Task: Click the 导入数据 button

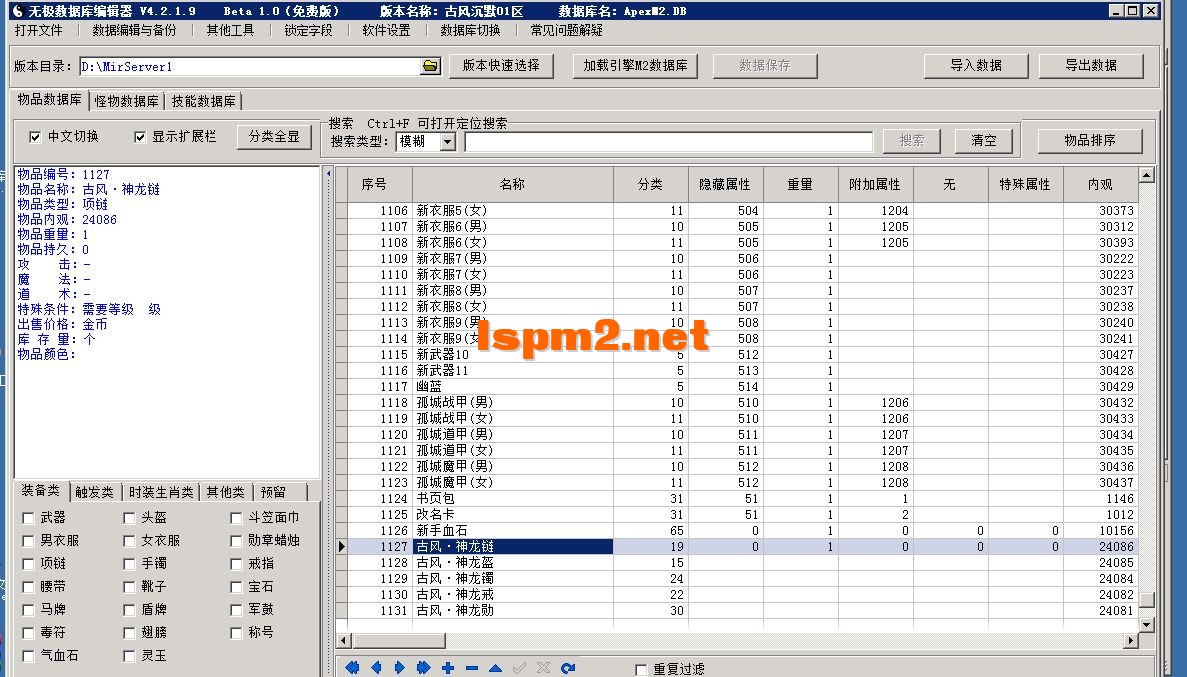Action: 976,66
